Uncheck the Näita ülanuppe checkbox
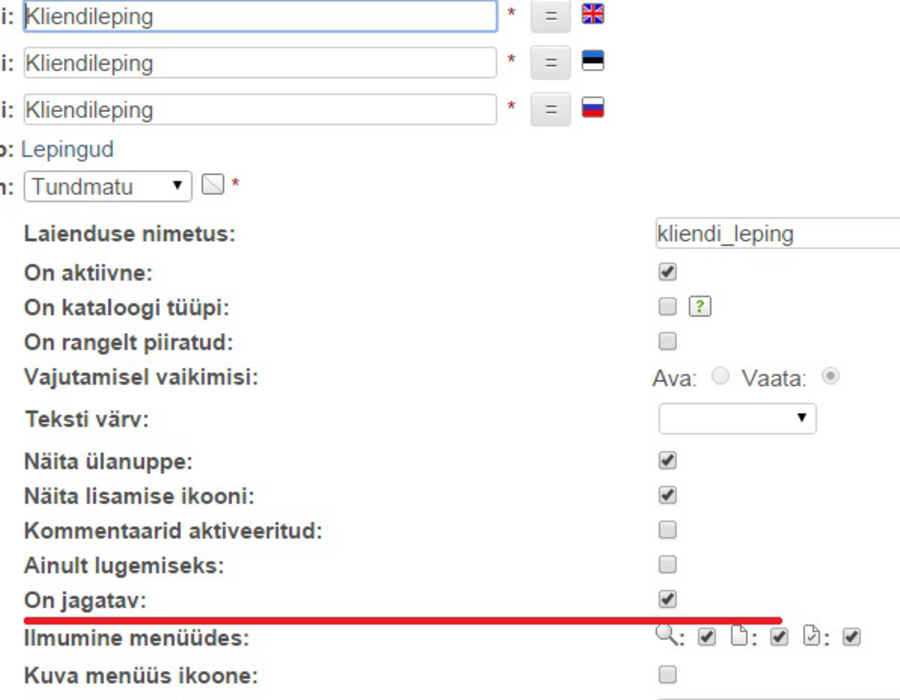900x700 pixels. [x=668, y=460]
